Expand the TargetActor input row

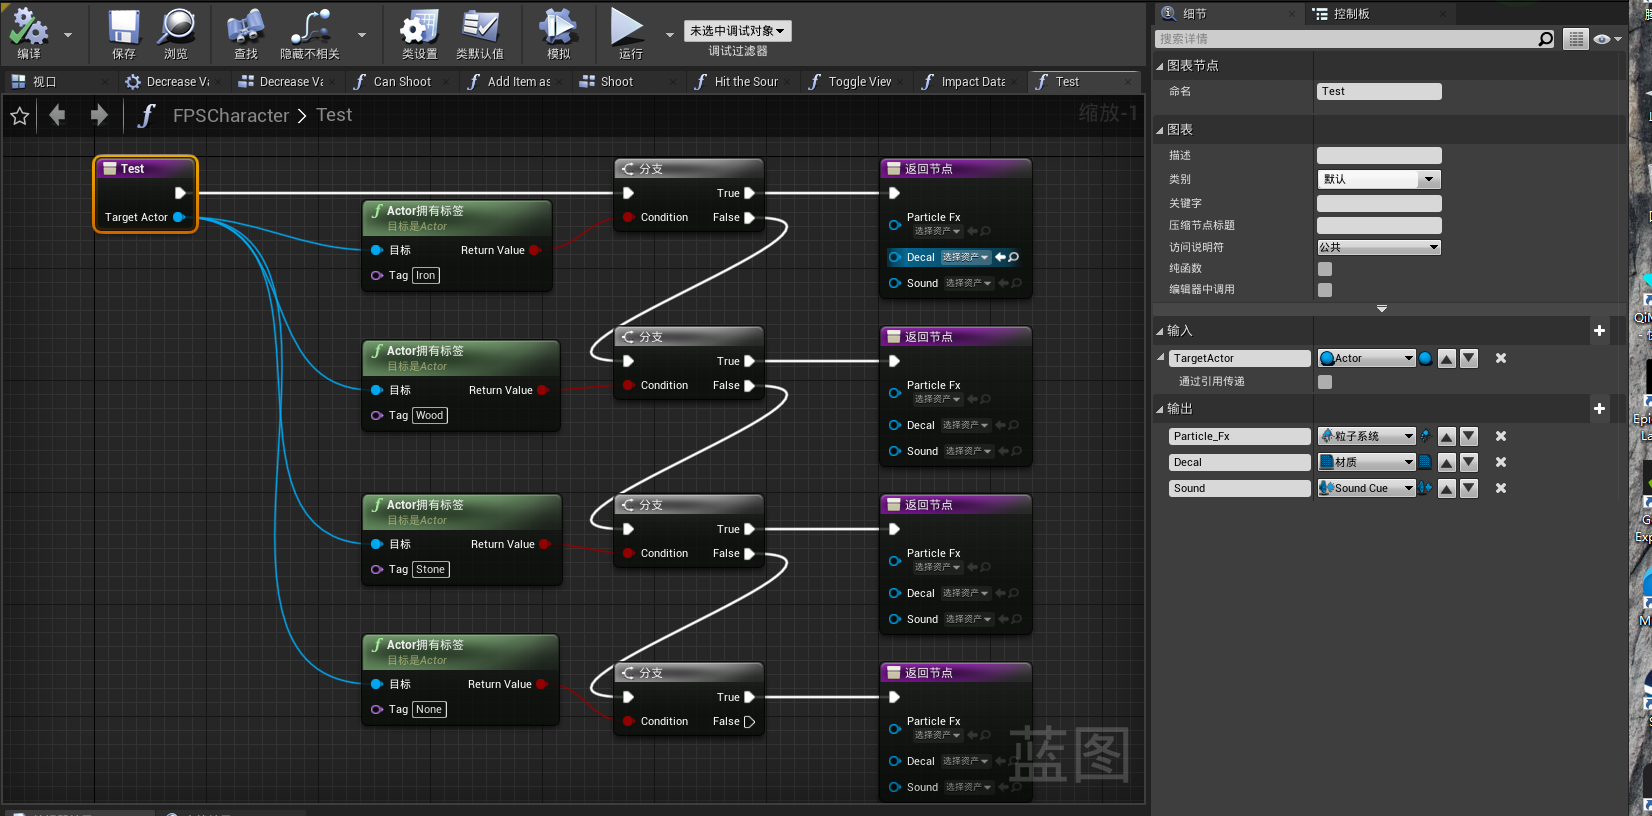(1161, 357)
